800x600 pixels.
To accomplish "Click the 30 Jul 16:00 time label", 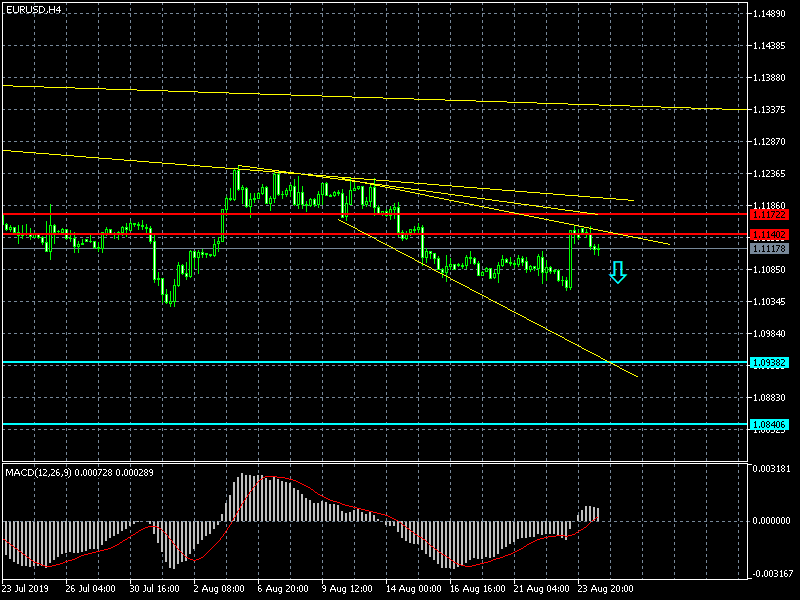I will click(x=153, y=589).
